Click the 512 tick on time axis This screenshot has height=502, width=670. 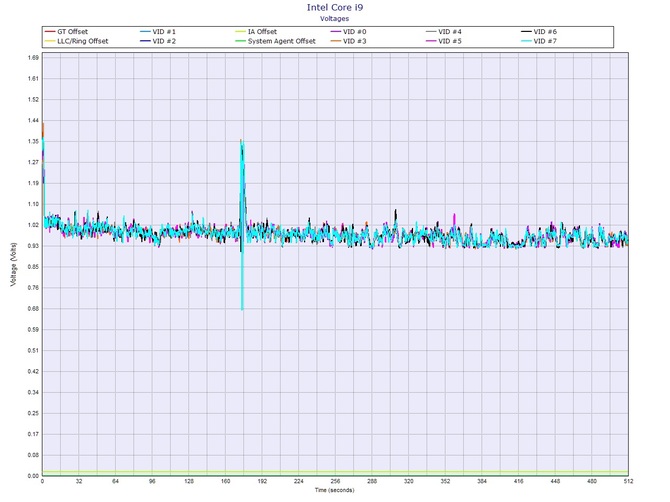628,481
